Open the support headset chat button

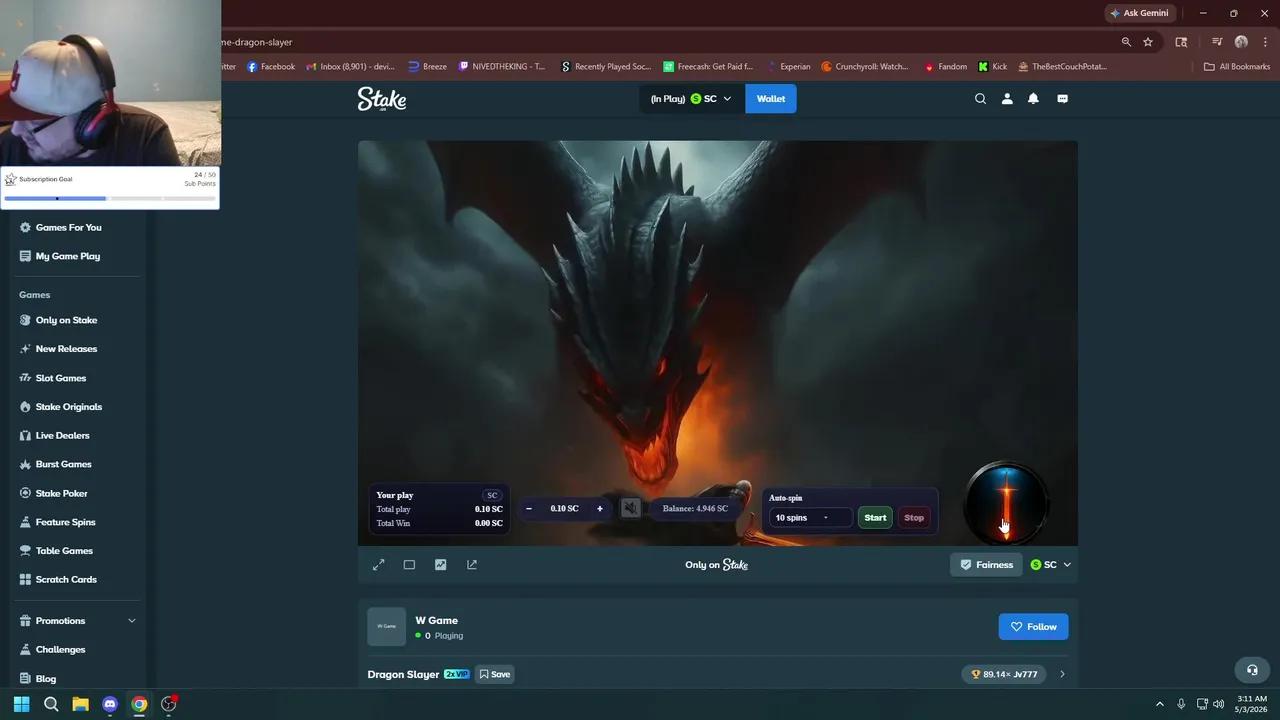[1251, 670]
